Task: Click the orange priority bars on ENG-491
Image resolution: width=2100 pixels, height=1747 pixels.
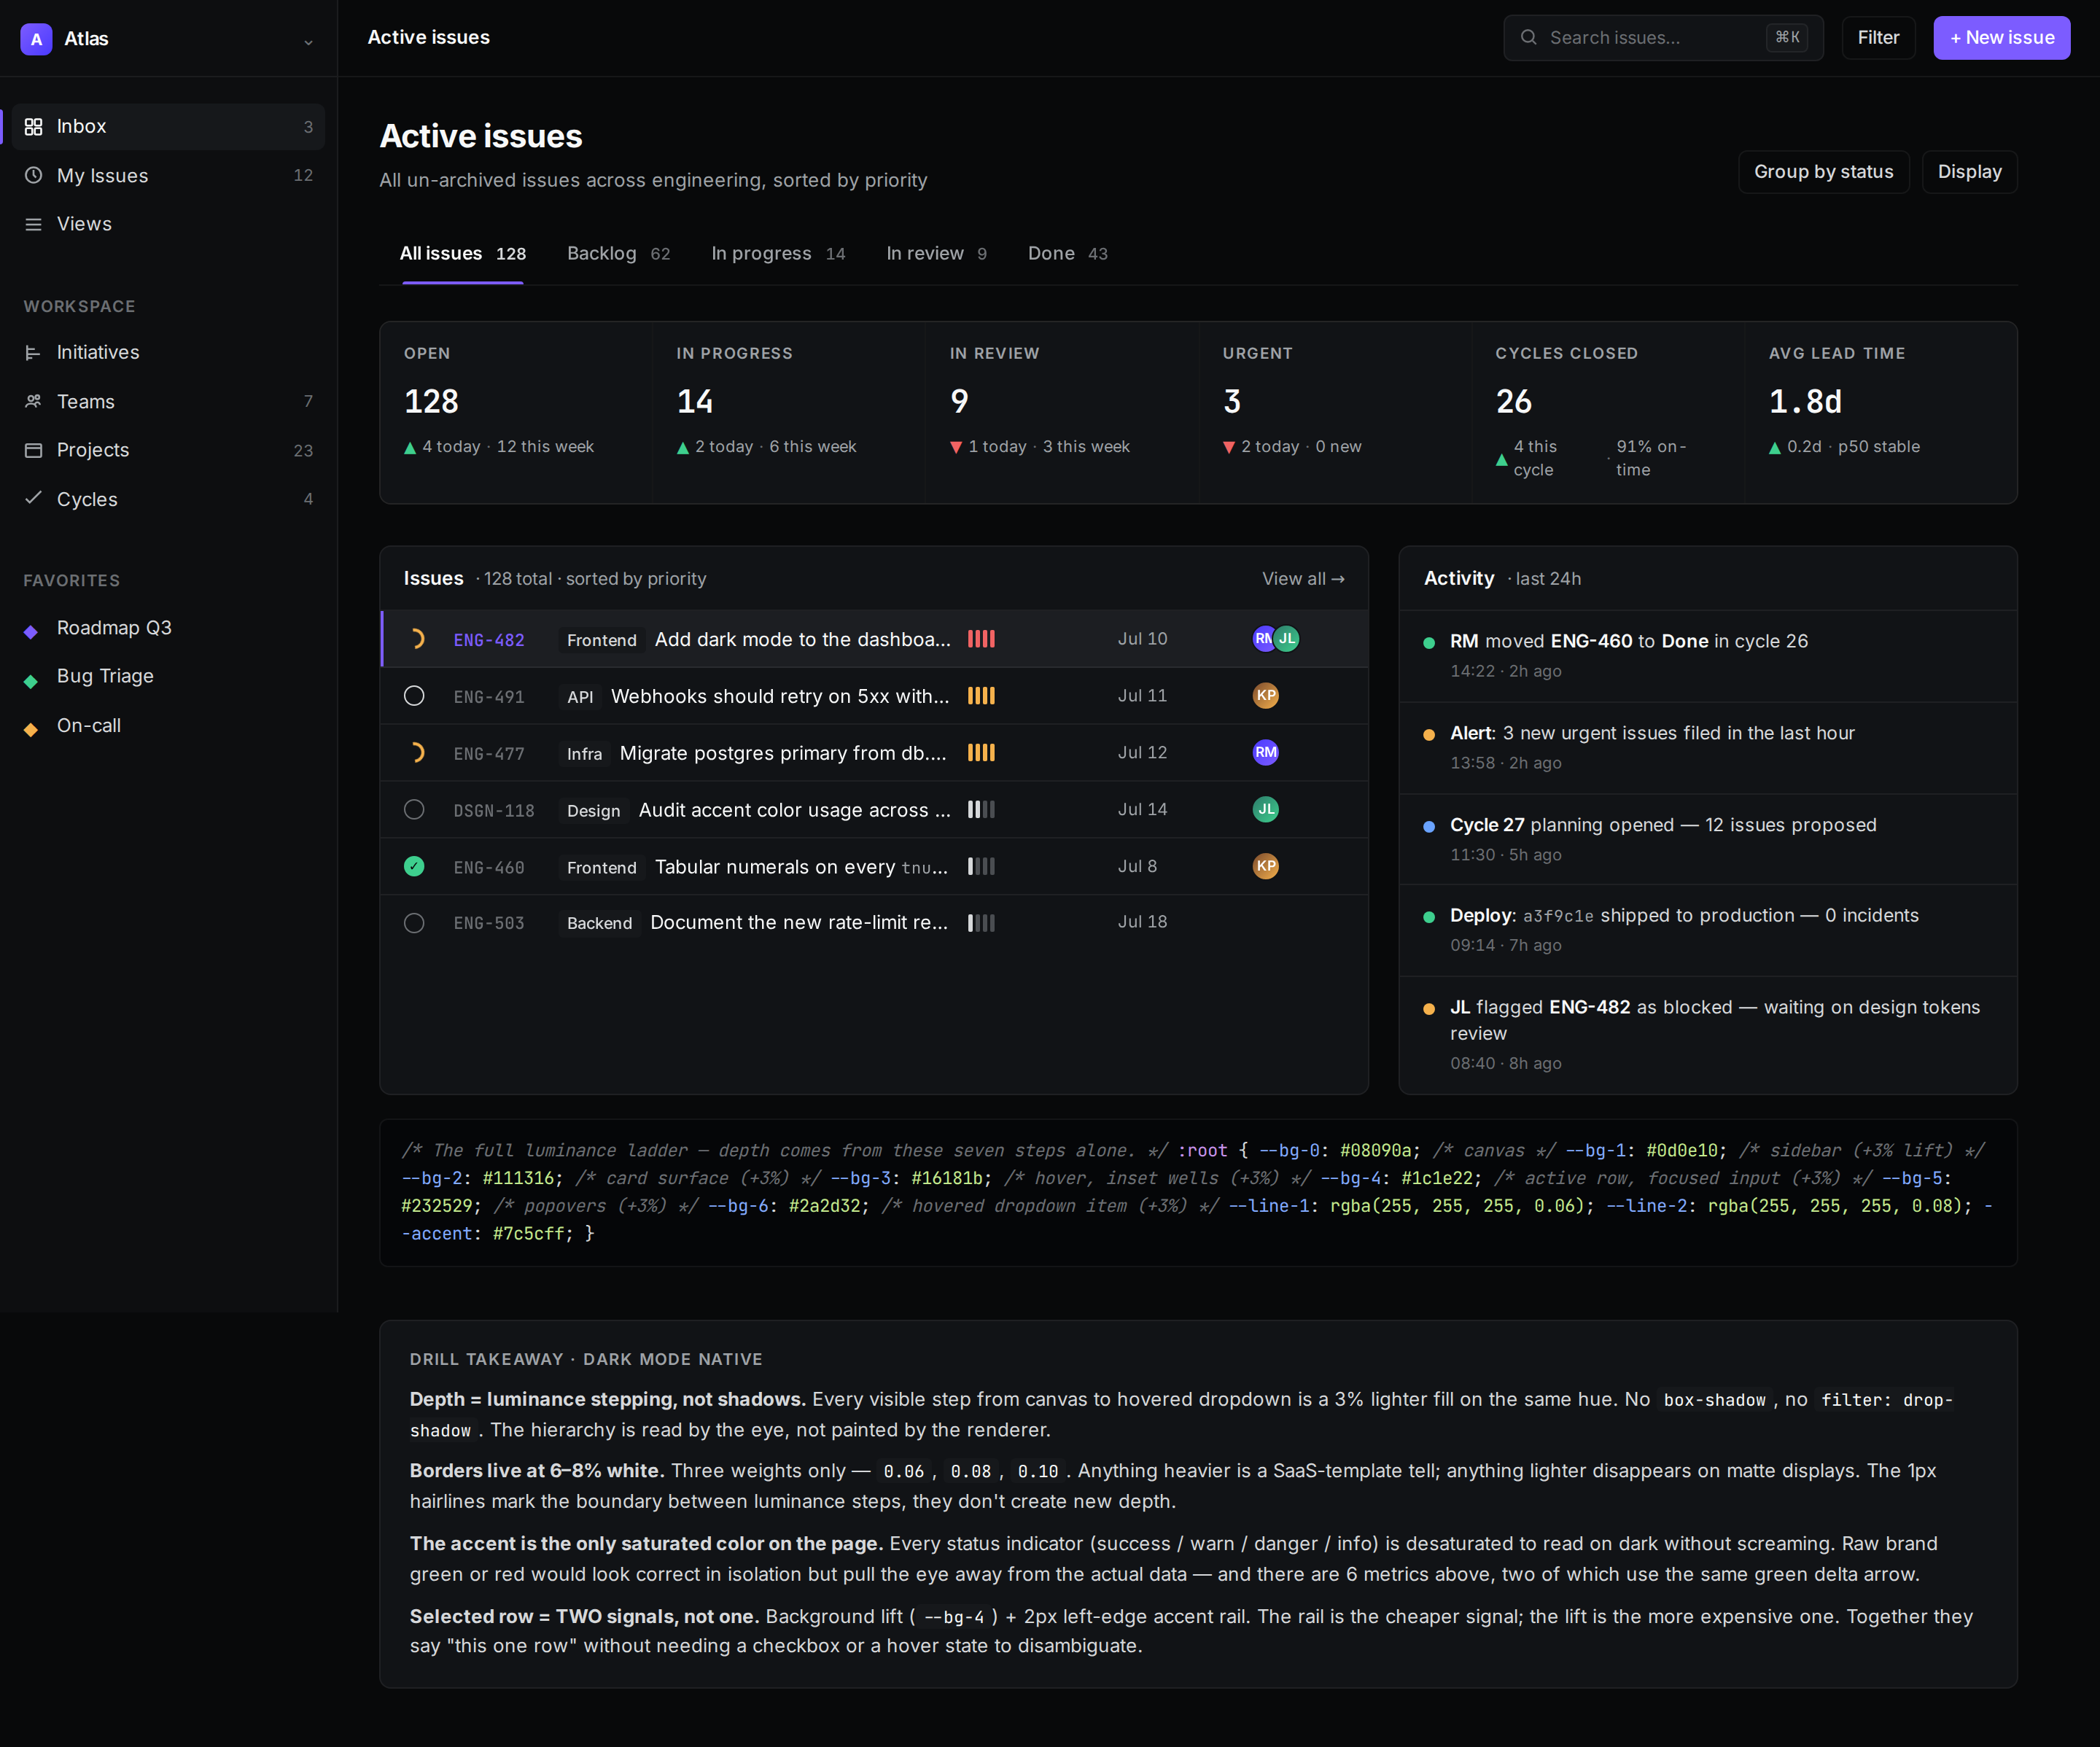Action: pyautogui.click(x=981, y=696)
